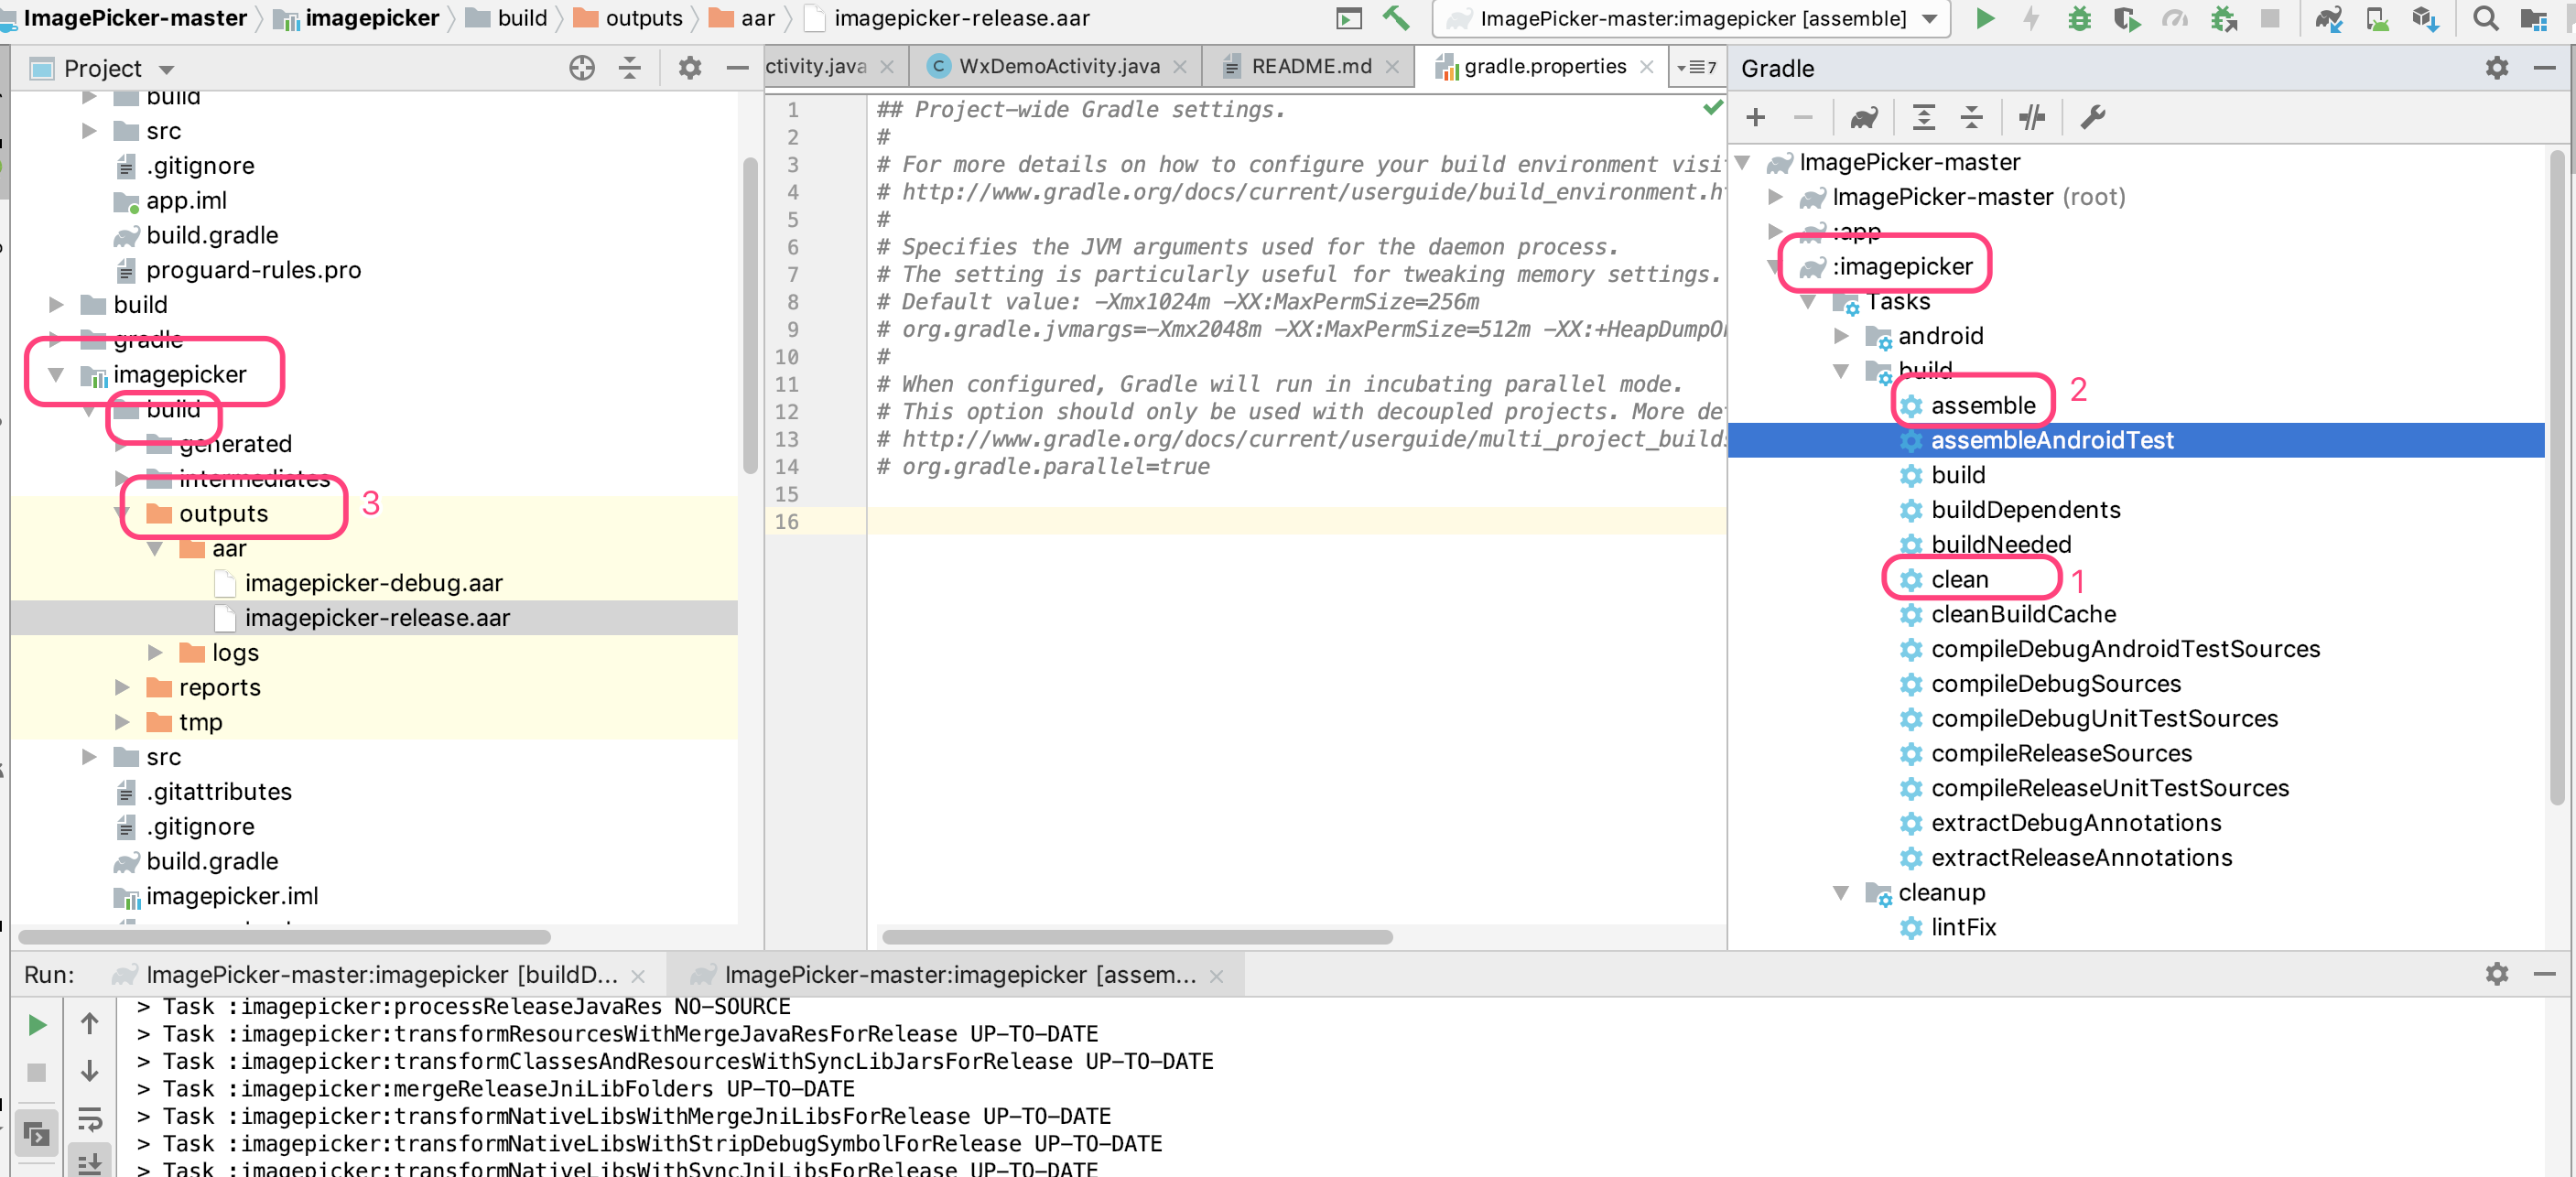This screenshot has width=2576, height=1177.
Task: Open Project panel settings gear
Action: point(690,68)
